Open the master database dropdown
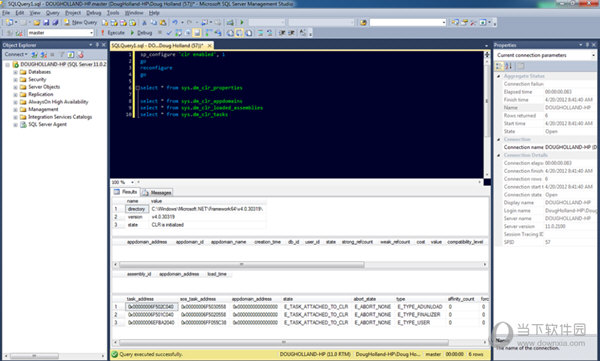Screen dimensions: 600x361 click(x=91, y=33)
